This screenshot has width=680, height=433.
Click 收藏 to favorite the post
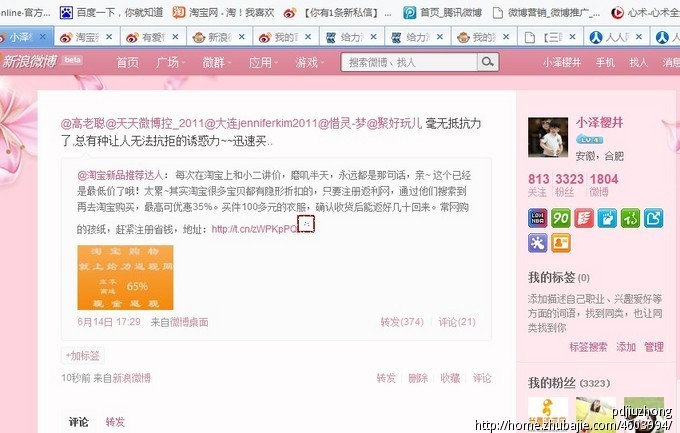[x=450, y=378]
